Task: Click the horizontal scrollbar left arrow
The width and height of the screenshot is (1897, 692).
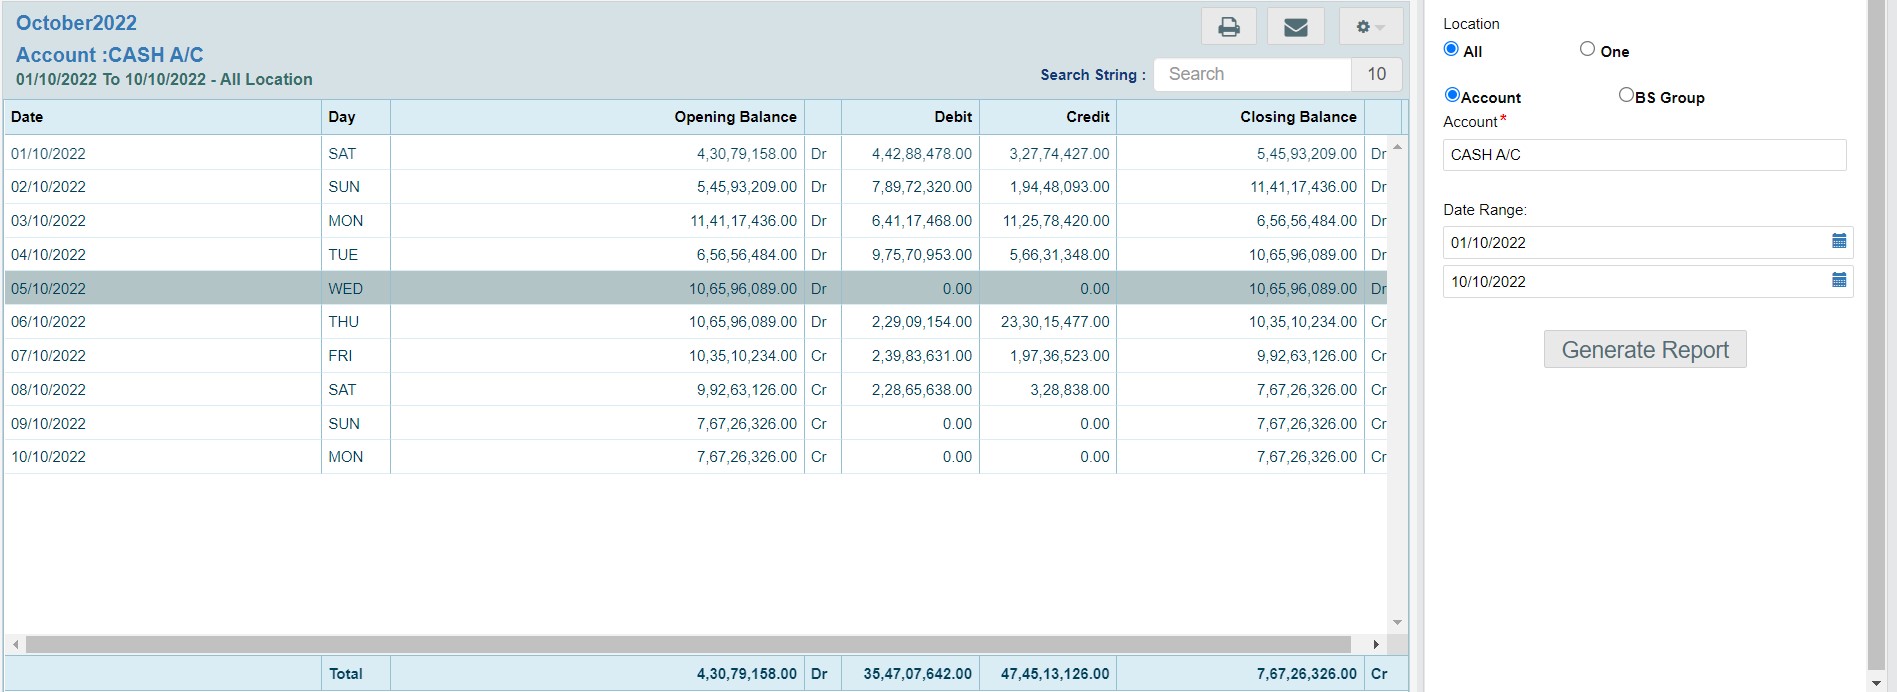Action: tap(14, 645)
